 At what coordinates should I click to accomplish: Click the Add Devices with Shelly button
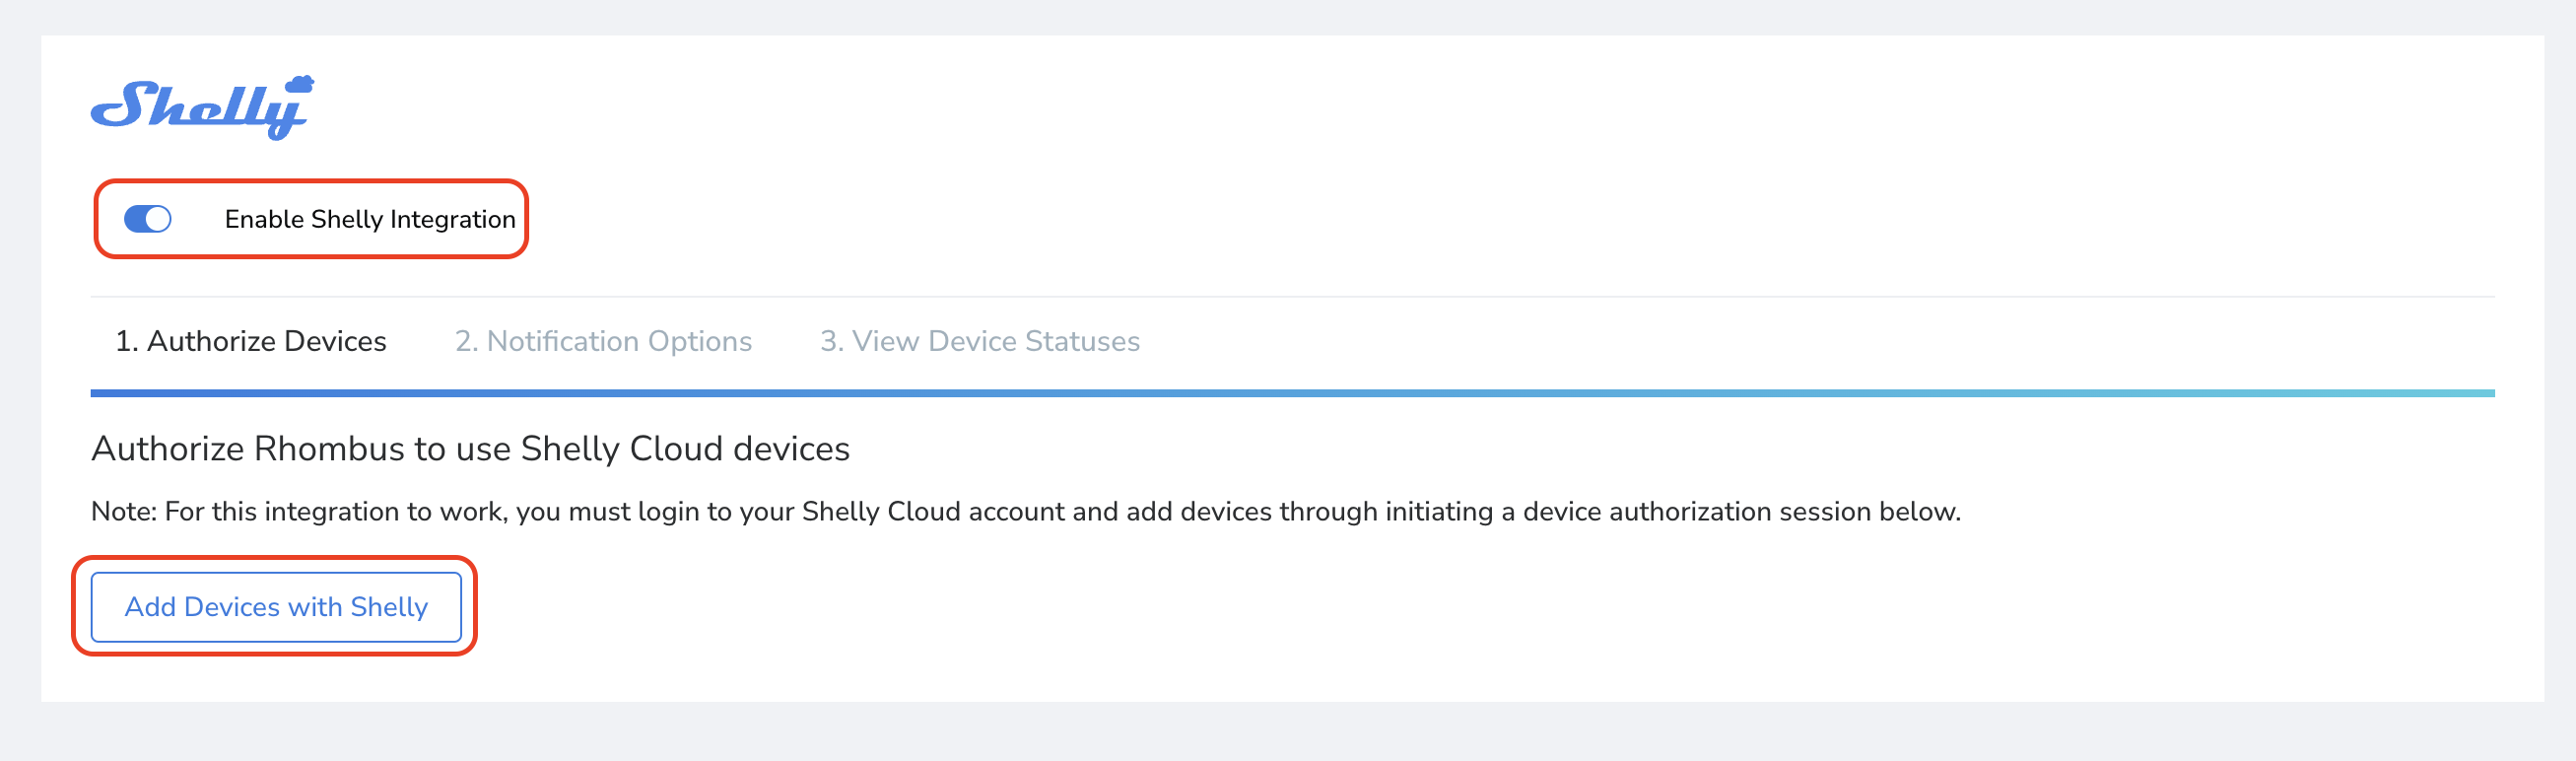click(276, 607)
